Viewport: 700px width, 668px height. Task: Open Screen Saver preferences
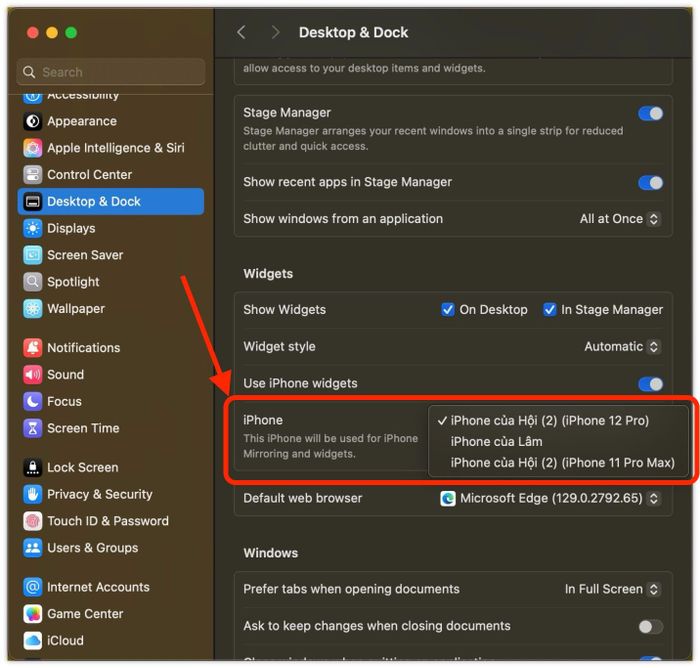tap(85, 255)
